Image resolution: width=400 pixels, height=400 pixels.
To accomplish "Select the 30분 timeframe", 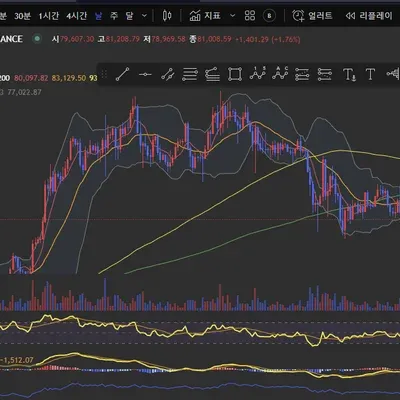I will click(x=22, y=16).
